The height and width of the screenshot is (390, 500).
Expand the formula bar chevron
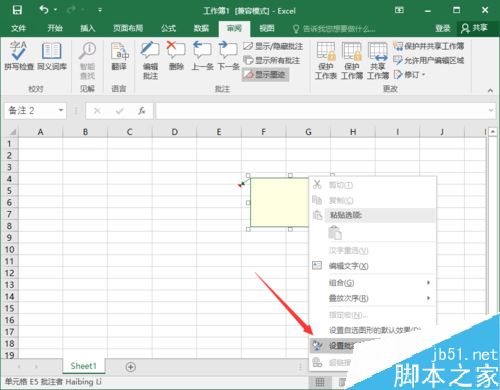(x=491, y=110)
